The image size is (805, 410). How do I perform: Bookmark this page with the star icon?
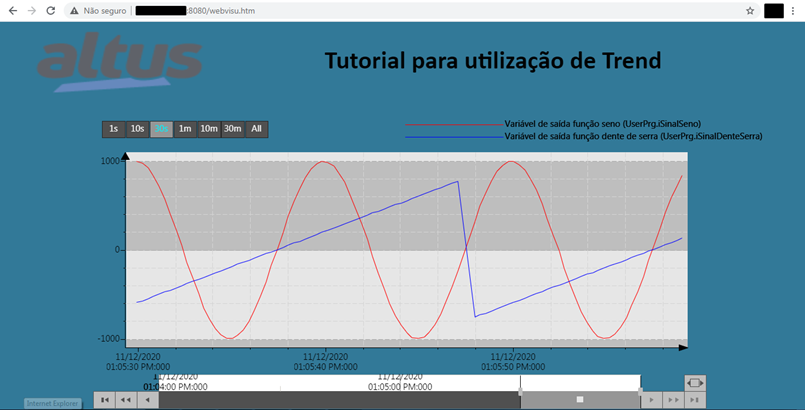(x=750, y=10)
